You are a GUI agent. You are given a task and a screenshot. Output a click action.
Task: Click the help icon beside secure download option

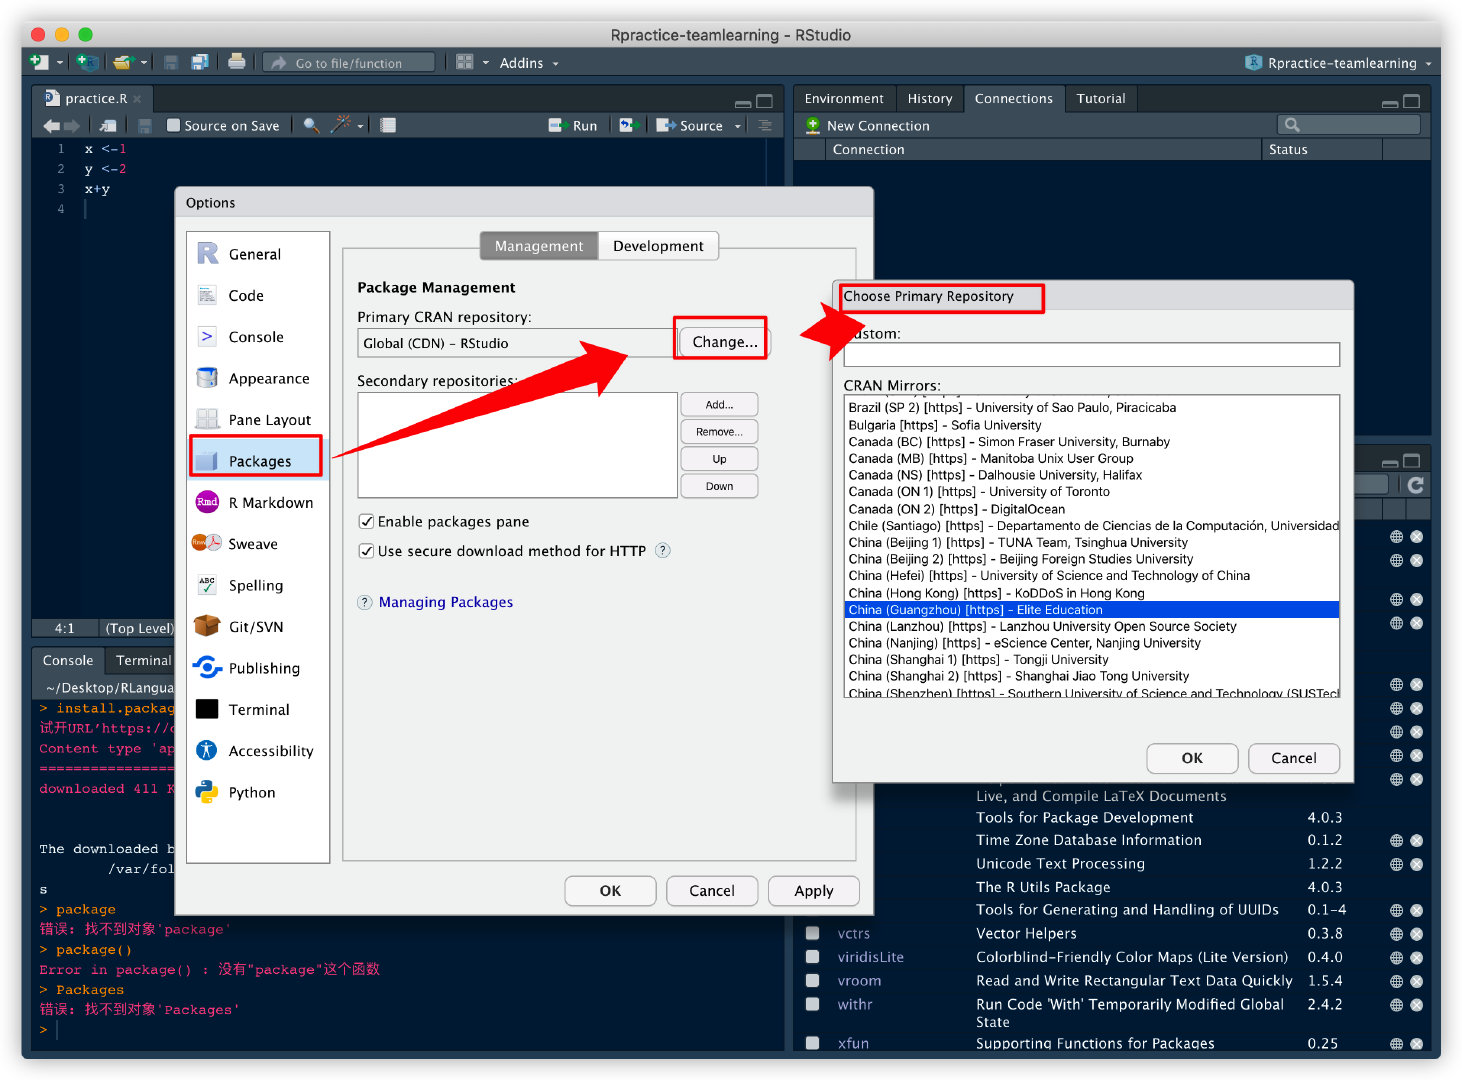663,550
